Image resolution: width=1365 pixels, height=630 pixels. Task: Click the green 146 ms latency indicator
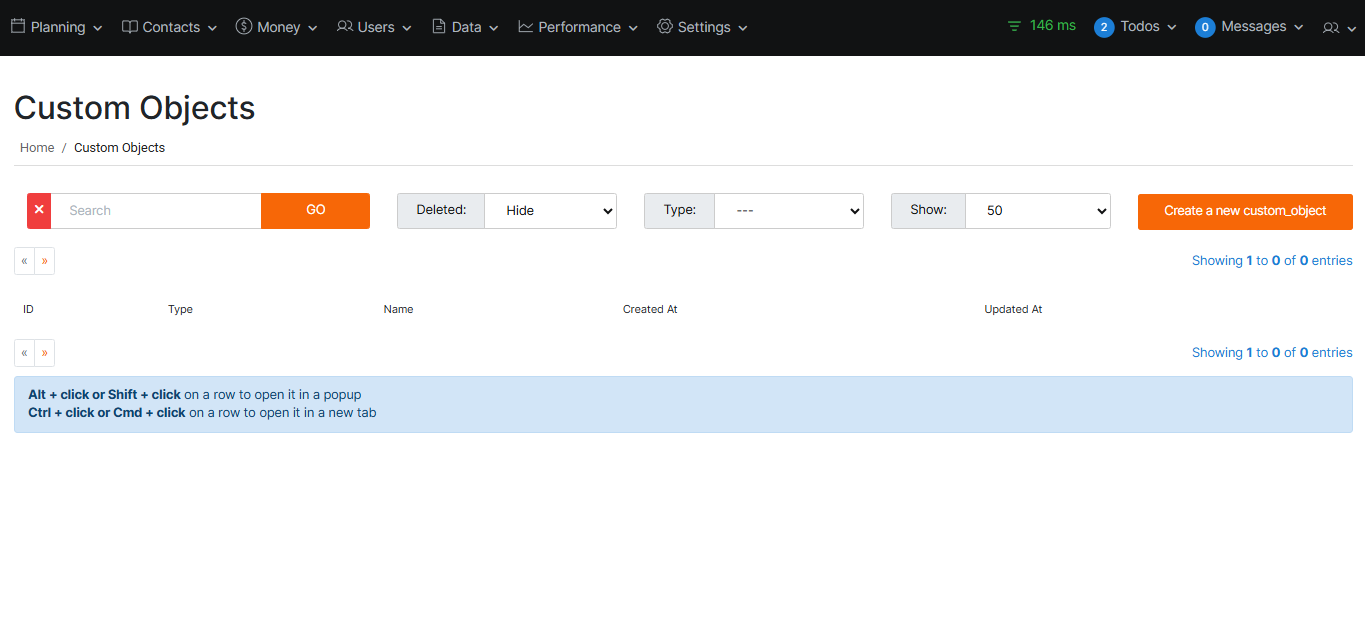tap(1041, 26)
